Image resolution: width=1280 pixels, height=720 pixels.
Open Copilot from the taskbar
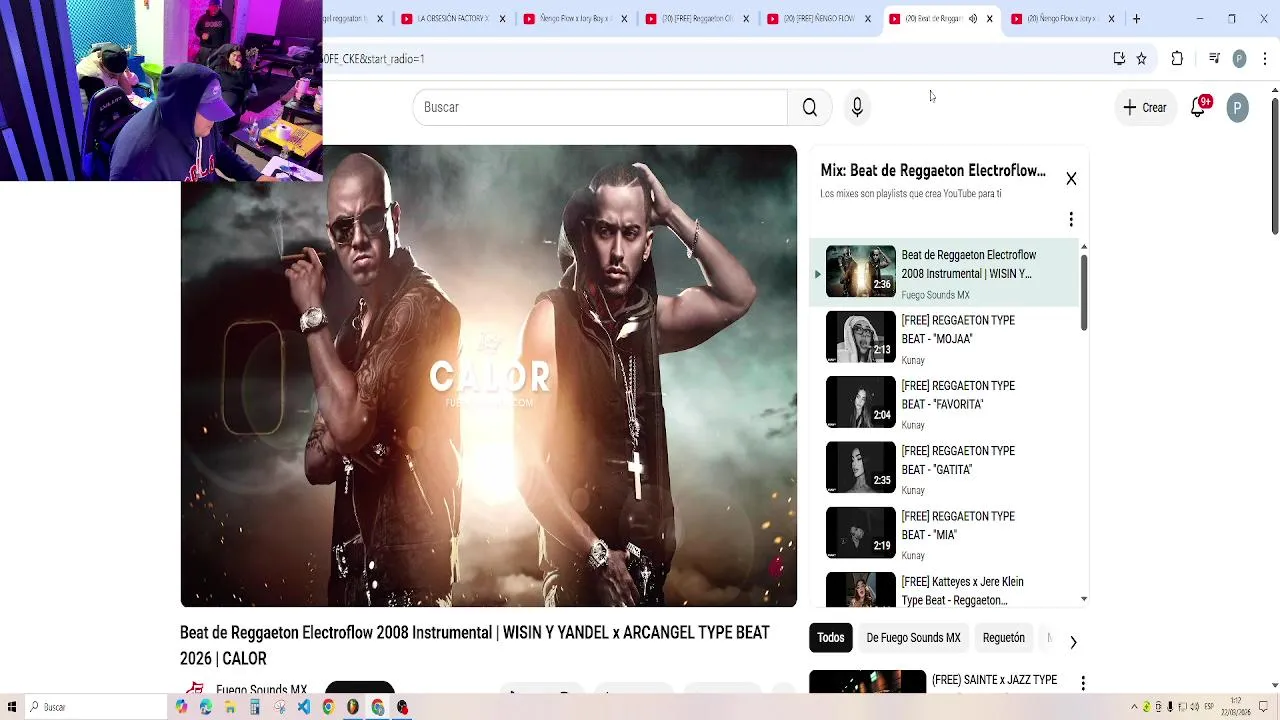pyautogui.click(x=181, y=707)
